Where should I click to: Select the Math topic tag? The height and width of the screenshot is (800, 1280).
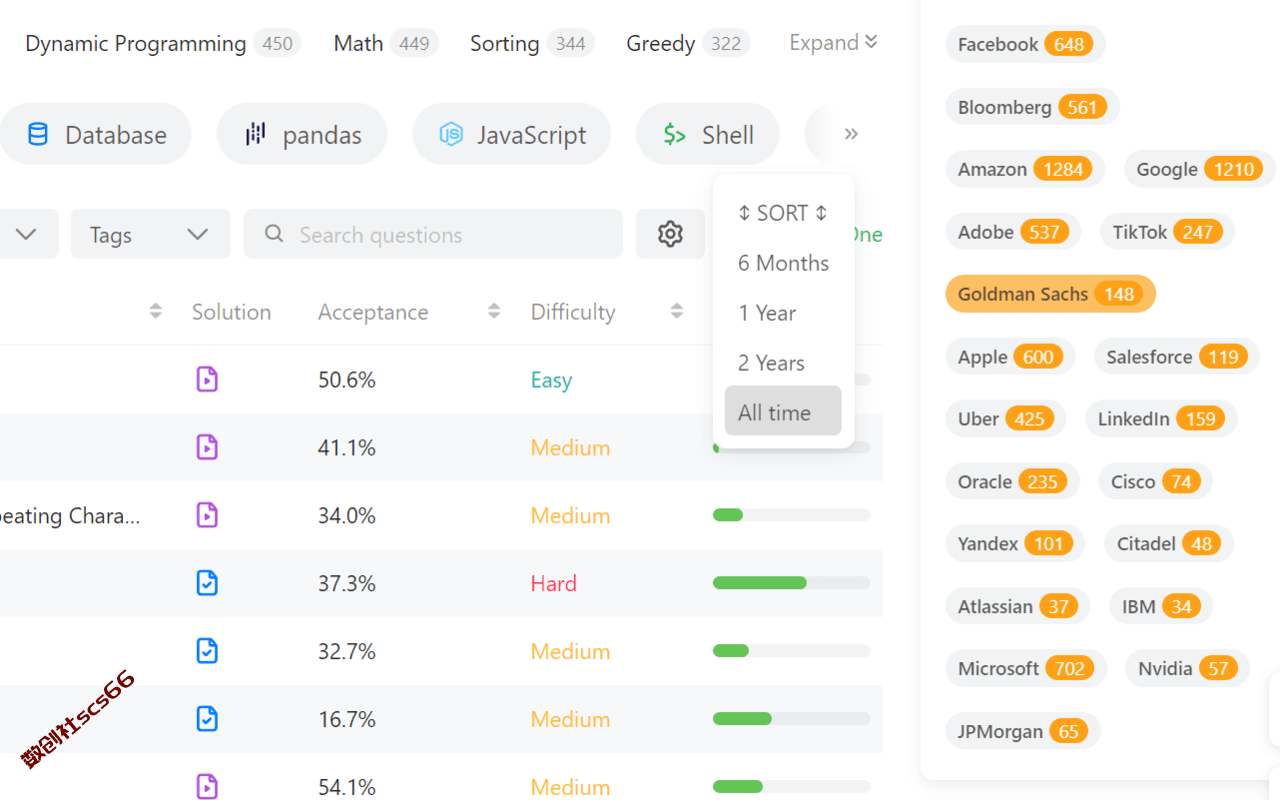click(x=386, y=44)
